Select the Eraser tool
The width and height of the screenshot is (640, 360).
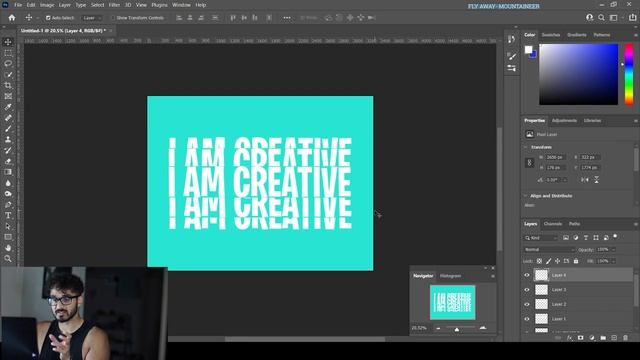click(x=8, y=161)
